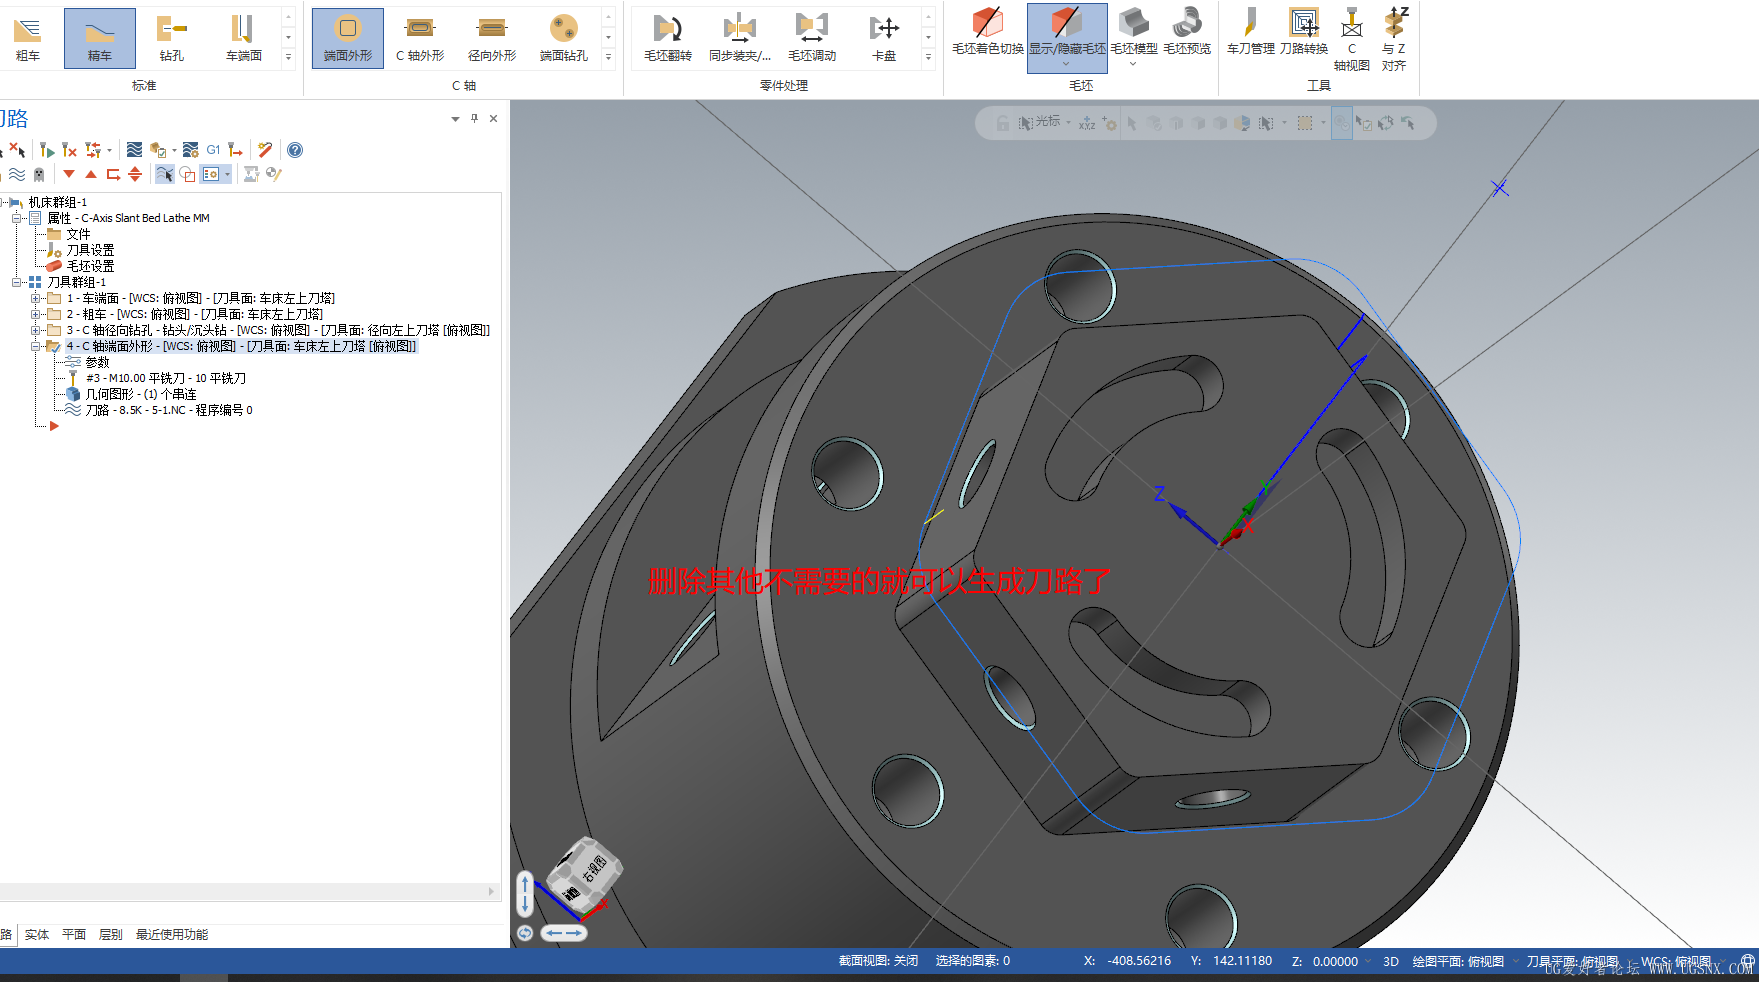Click 截面视图: 关闭 in status bar
The height and width of the screenshot is (982, 1759).
[878, 961]
